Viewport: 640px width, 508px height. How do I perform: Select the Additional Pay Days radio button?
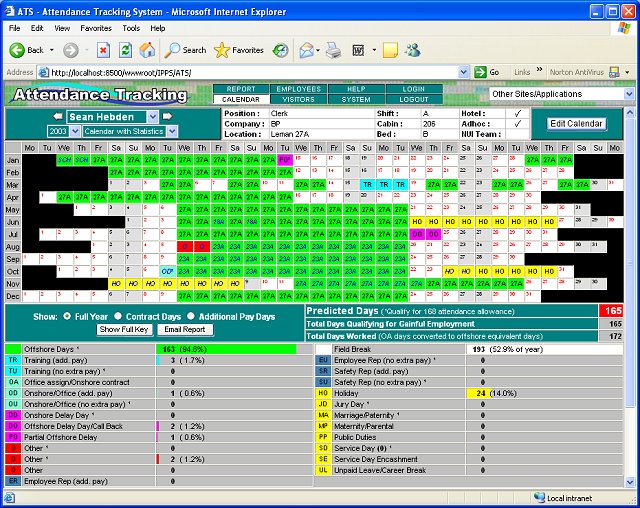click(191, 316)
